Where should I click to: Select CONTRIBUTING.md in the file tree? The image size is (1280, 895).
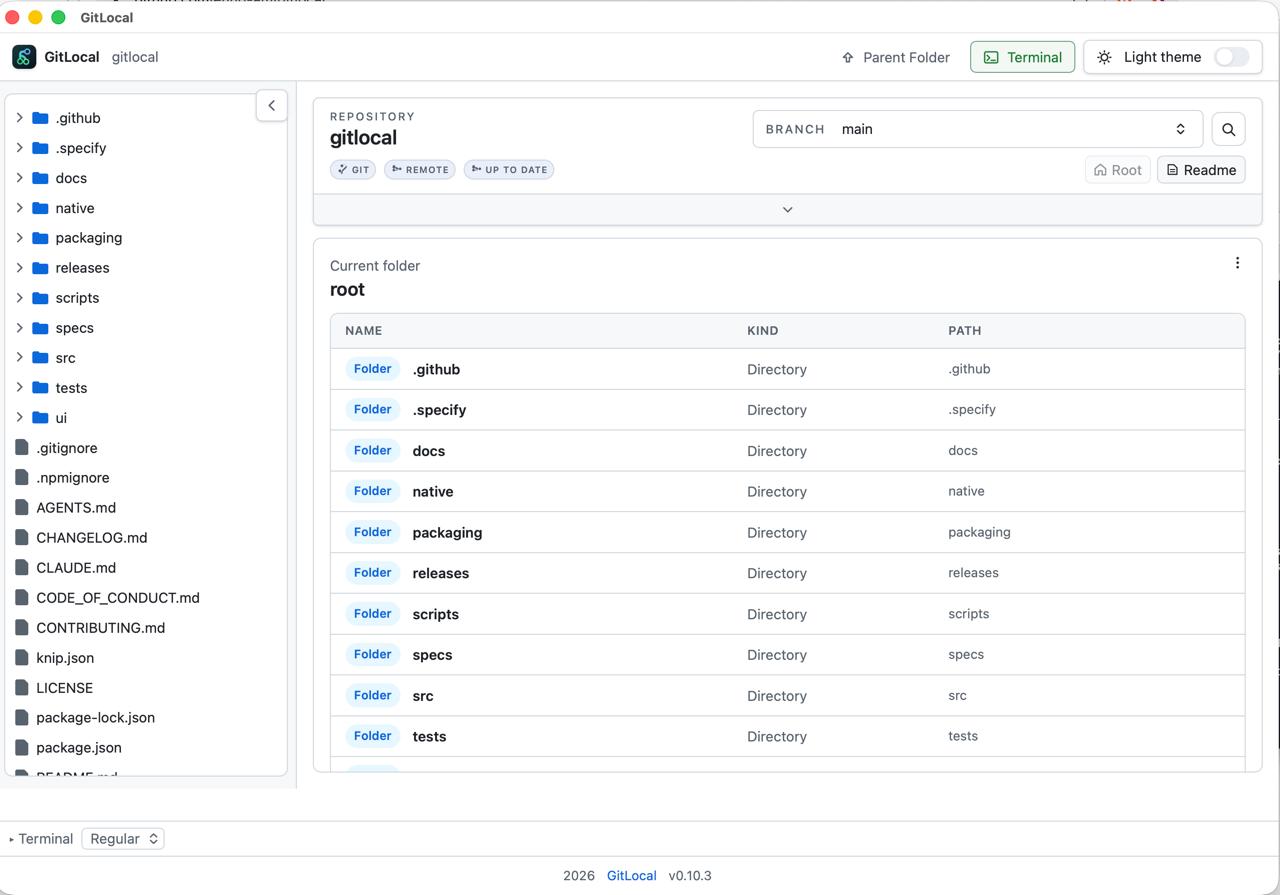point(101,628)
